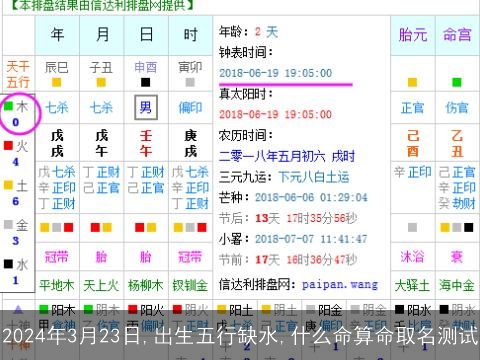The width and height of the screenshot is (480, 360).
Task: Click the 乙丑 pillar under 命宫
Action: coord(457,143)
